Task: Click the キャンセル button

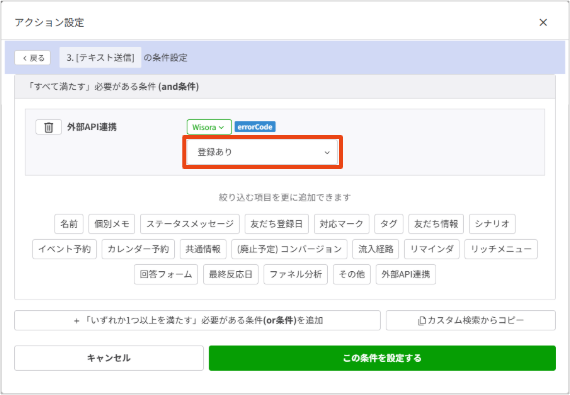Action: (x=109, y=358)
